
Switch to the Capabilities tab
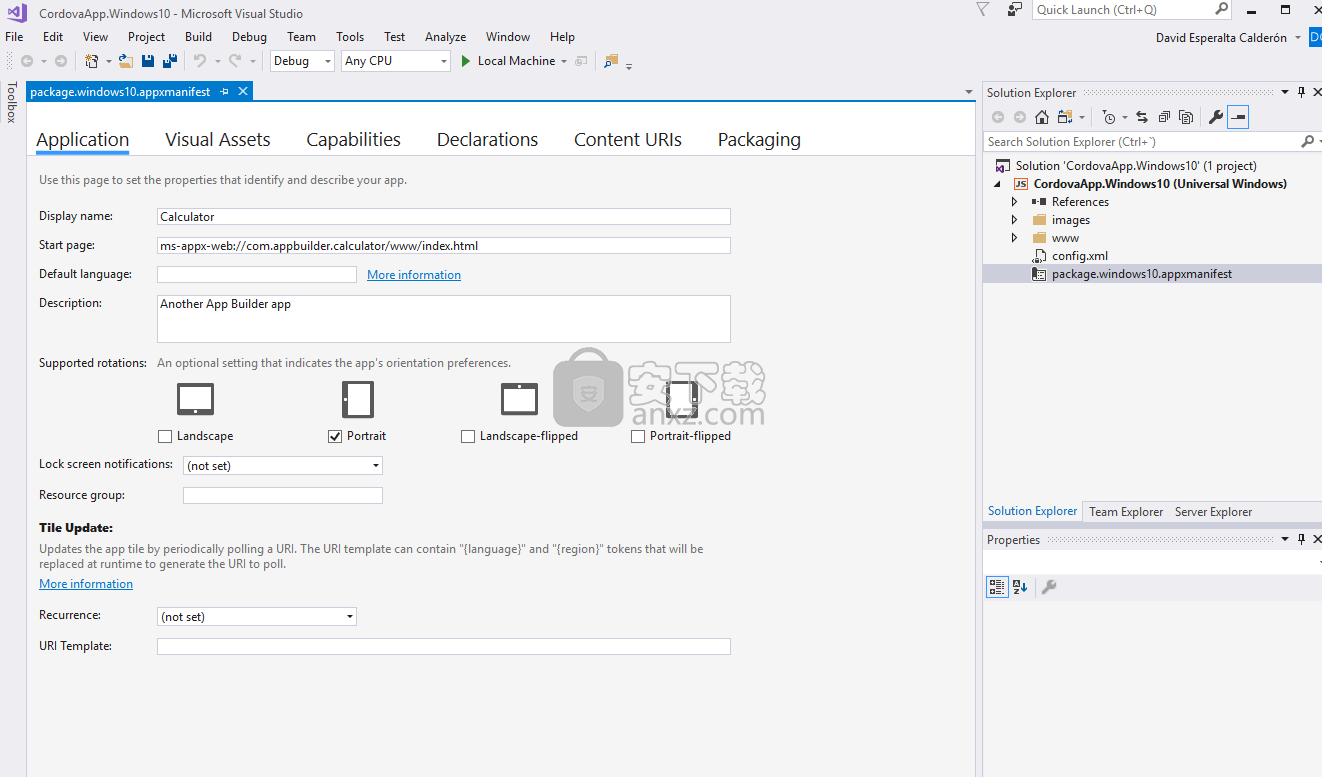(x=354, y=140)
